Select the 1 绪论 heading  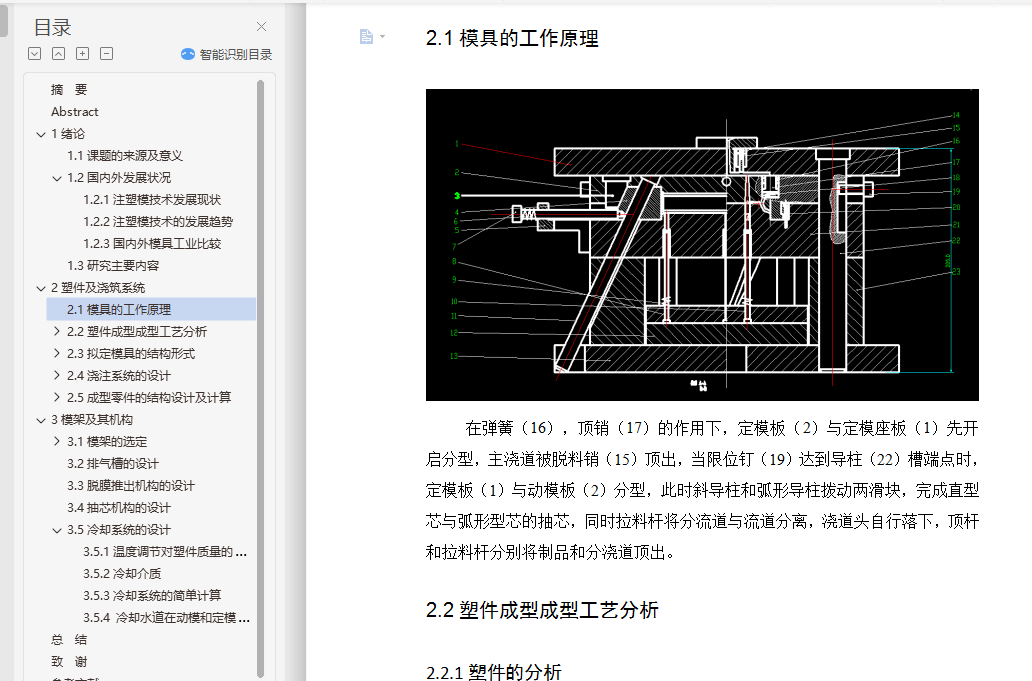(68, 134)
